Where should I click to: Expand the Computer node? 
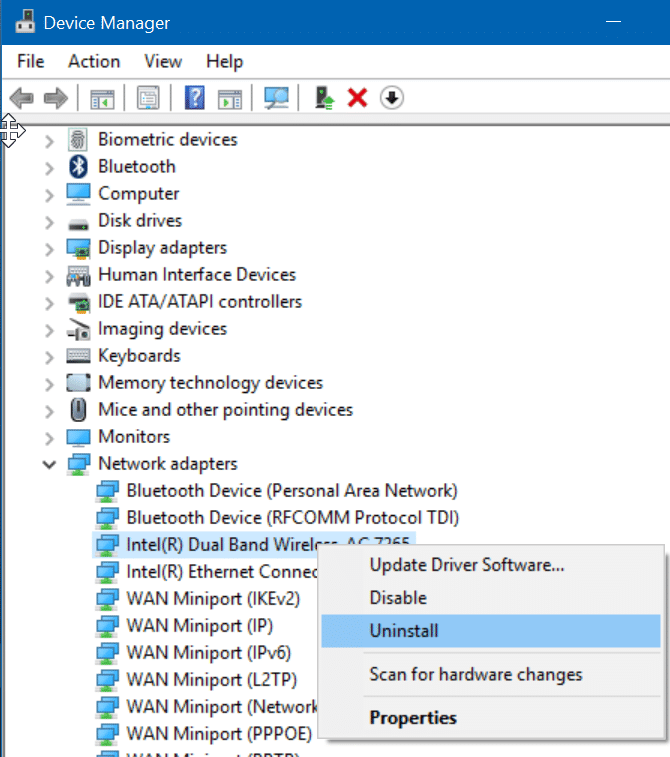[x=49, y=195]
